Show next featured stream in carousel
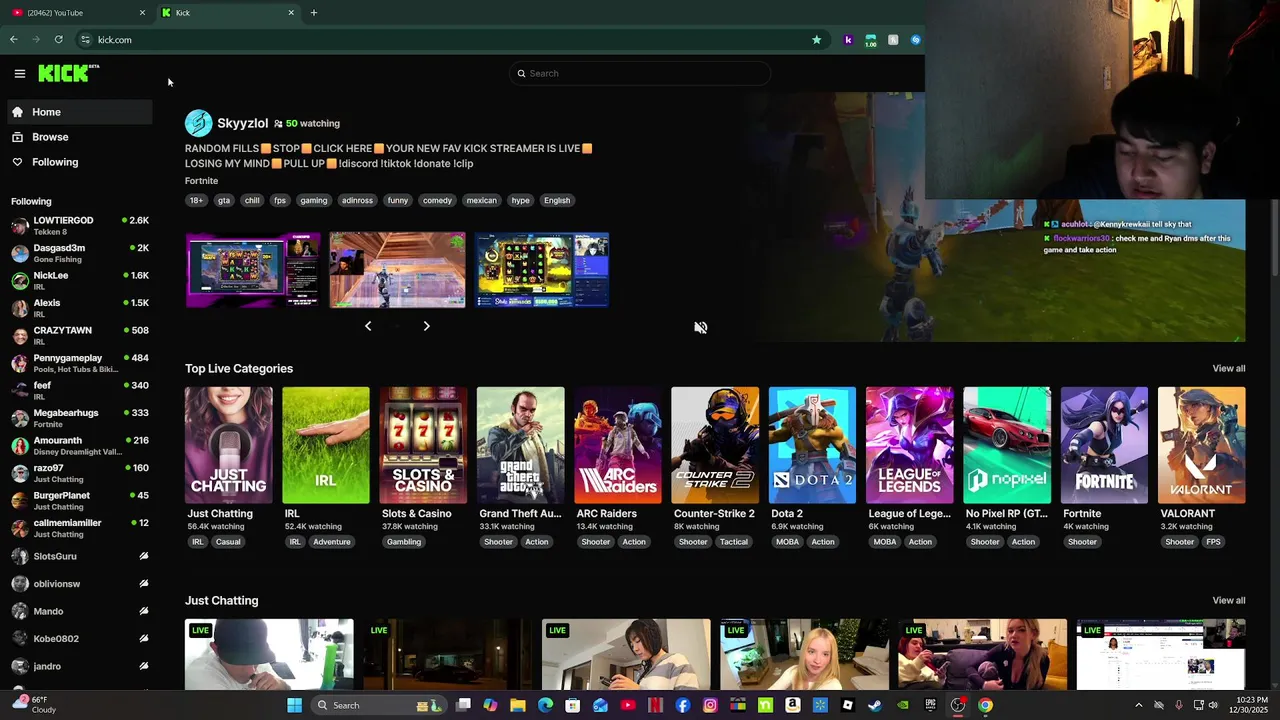The width and height of the screenshot is (1280, 720). (426, 326)
